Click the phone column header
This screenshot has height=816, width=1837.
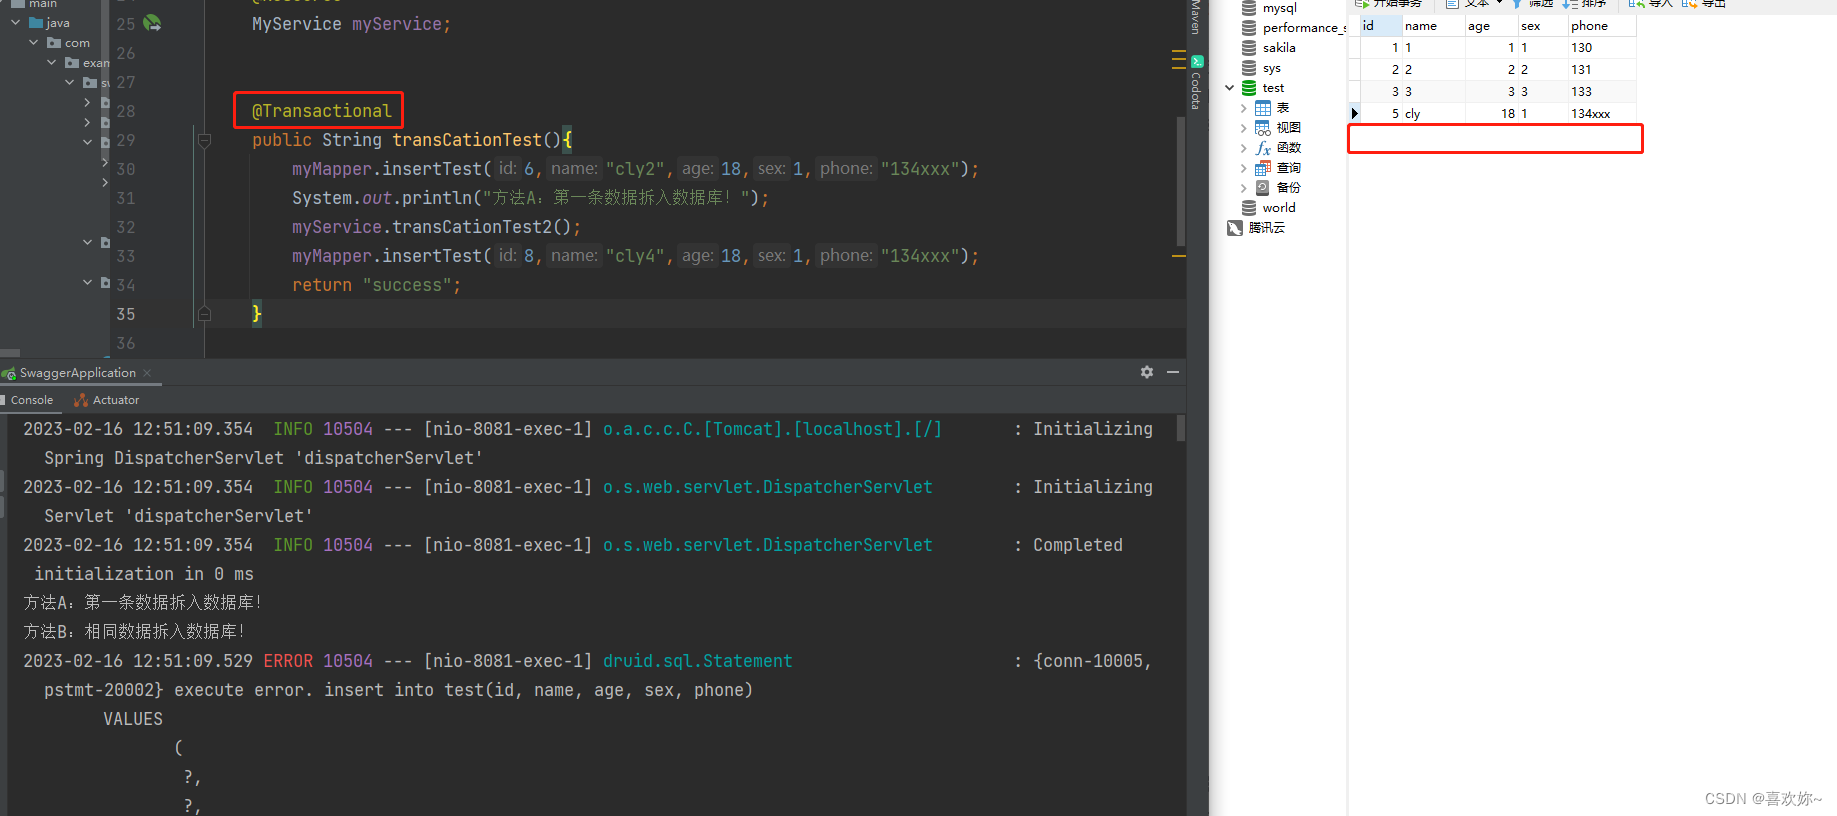(x=1602, y=26)
